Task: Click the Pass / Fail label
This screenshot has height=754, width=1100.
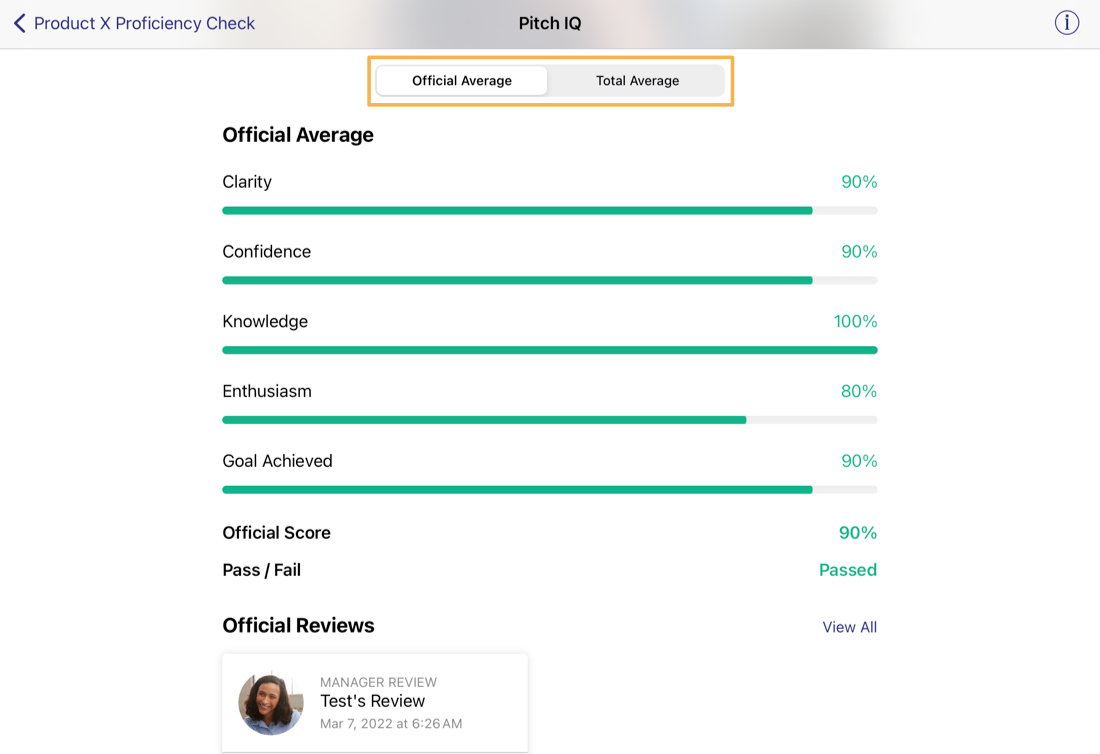Action: 262,570
